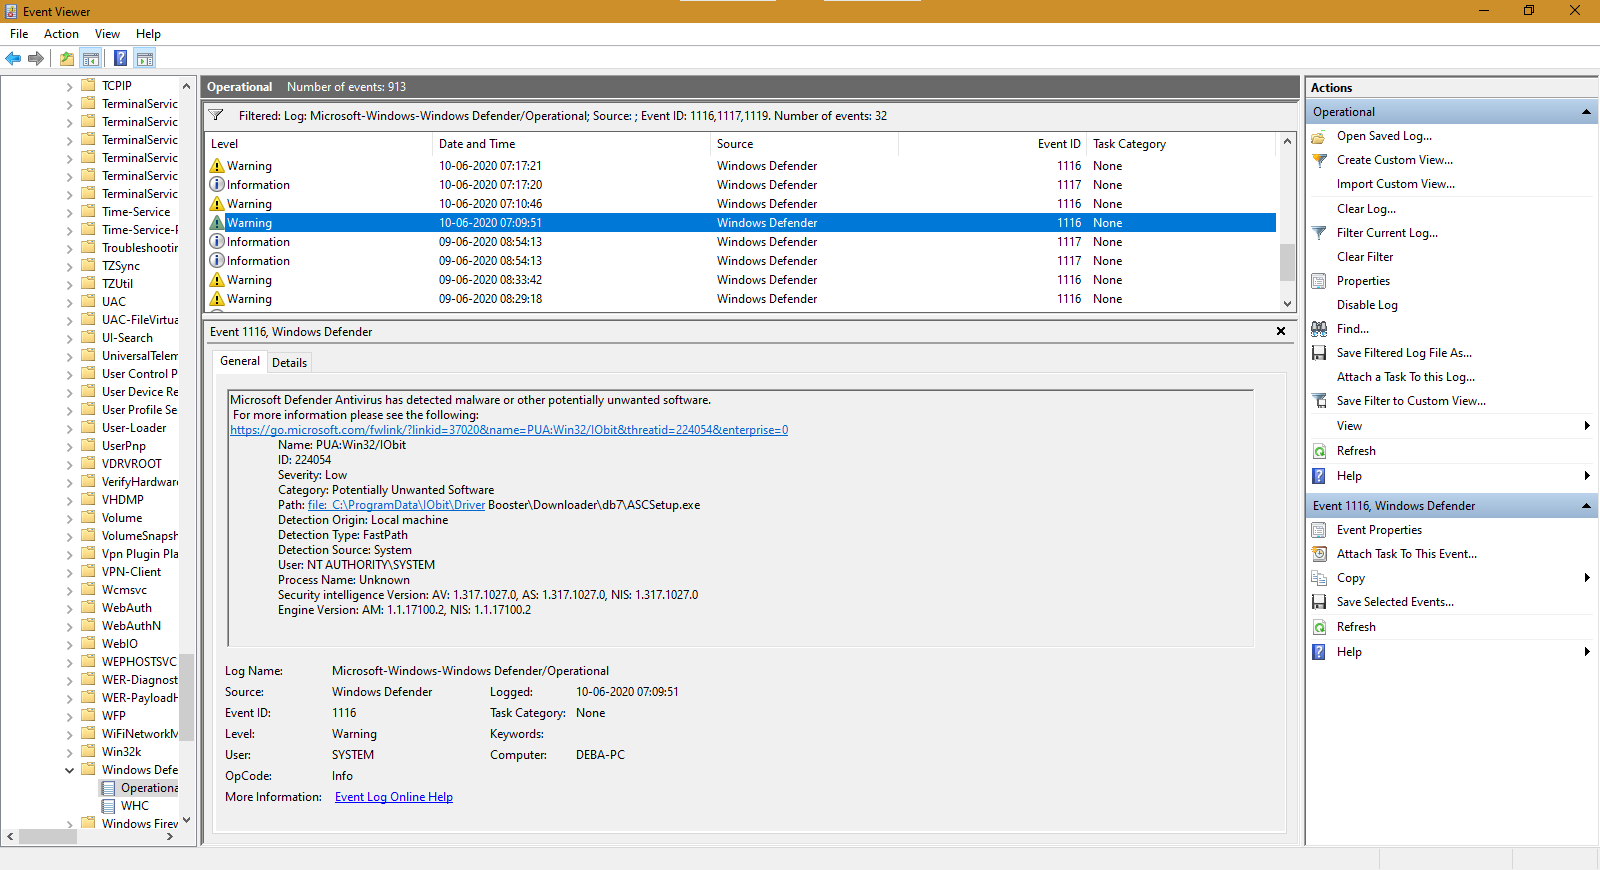The width and height of the screenshot is (1600, 870).
Task: Open the file C:\ProgramData\IObit\Driver path link
Action: [396, 505]
